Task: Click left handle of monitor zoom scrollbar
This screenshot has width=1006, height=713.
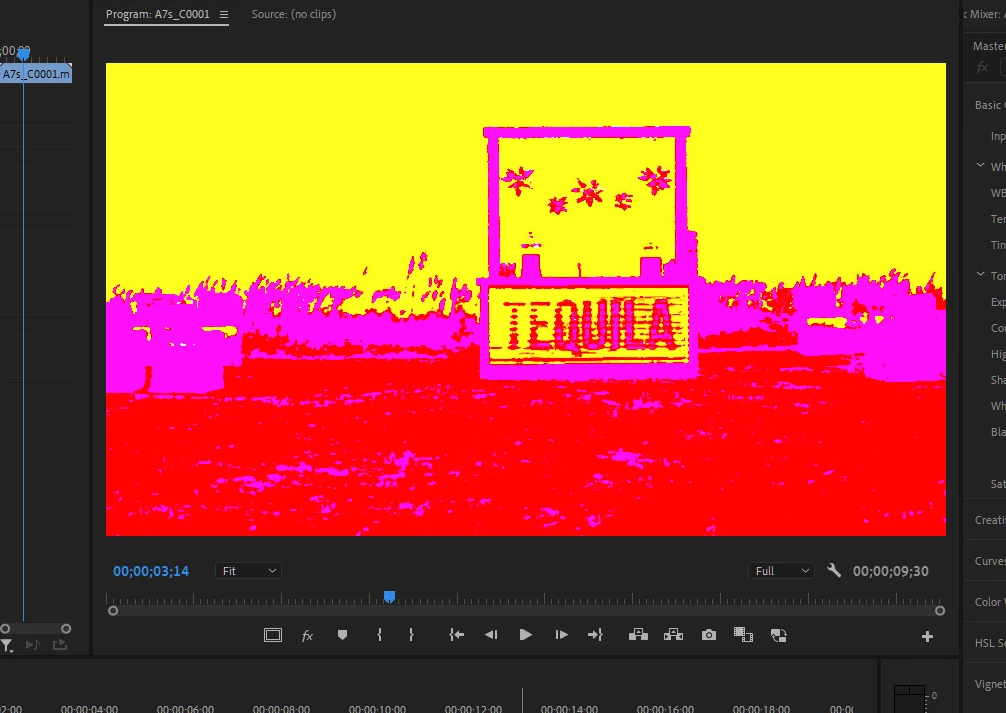Action: coord(113,611)
